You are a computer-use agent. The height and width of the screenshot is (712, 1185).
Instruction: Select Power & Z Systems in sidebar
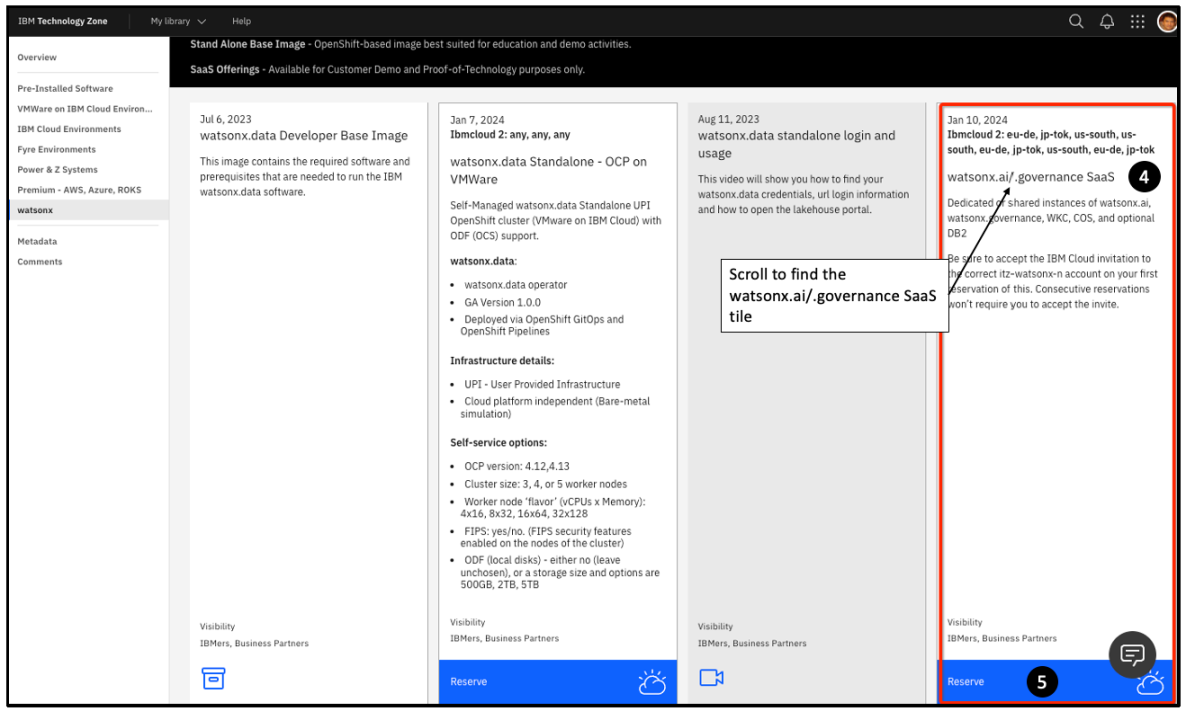pos(57,170)
